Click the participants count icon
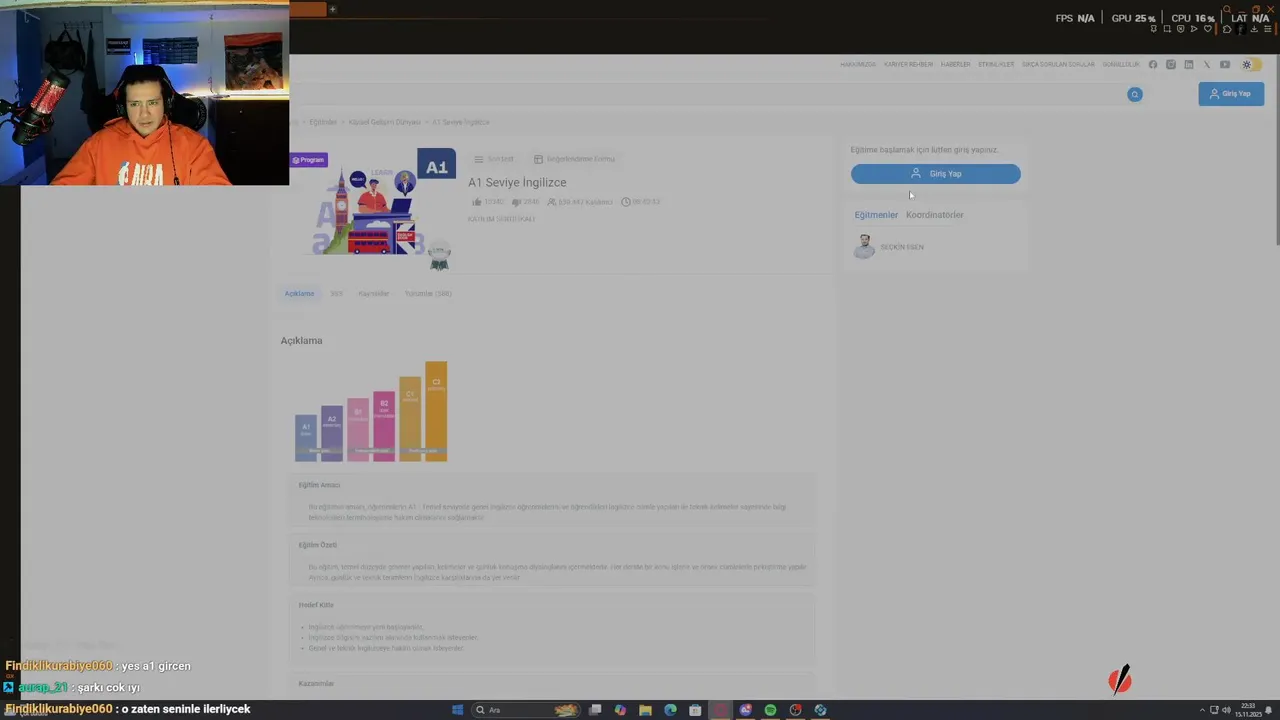This screenshot has width=1280, height=720. click(x=552, y=202)
